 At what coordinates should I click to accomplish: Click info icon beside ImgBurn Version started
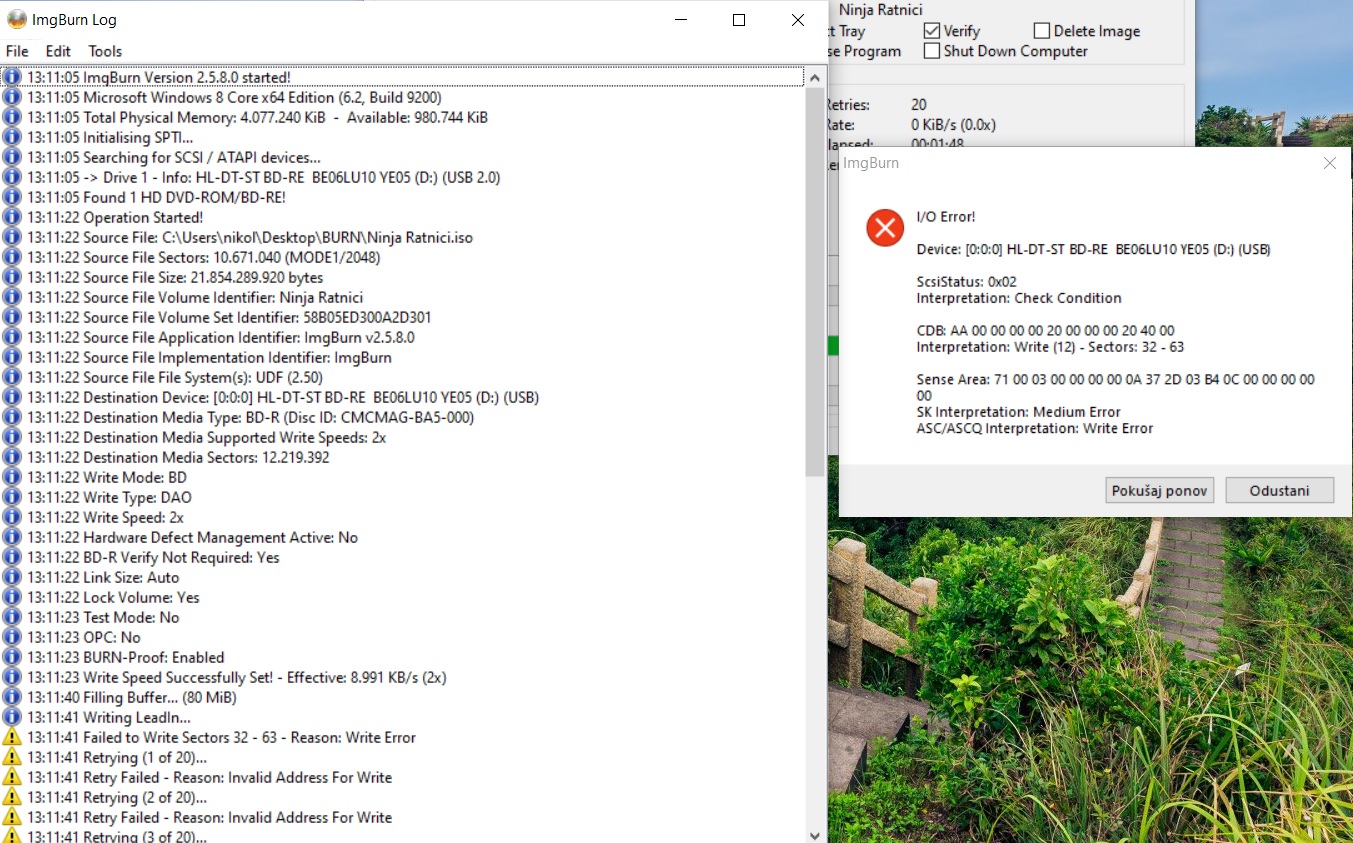(12, 77)
